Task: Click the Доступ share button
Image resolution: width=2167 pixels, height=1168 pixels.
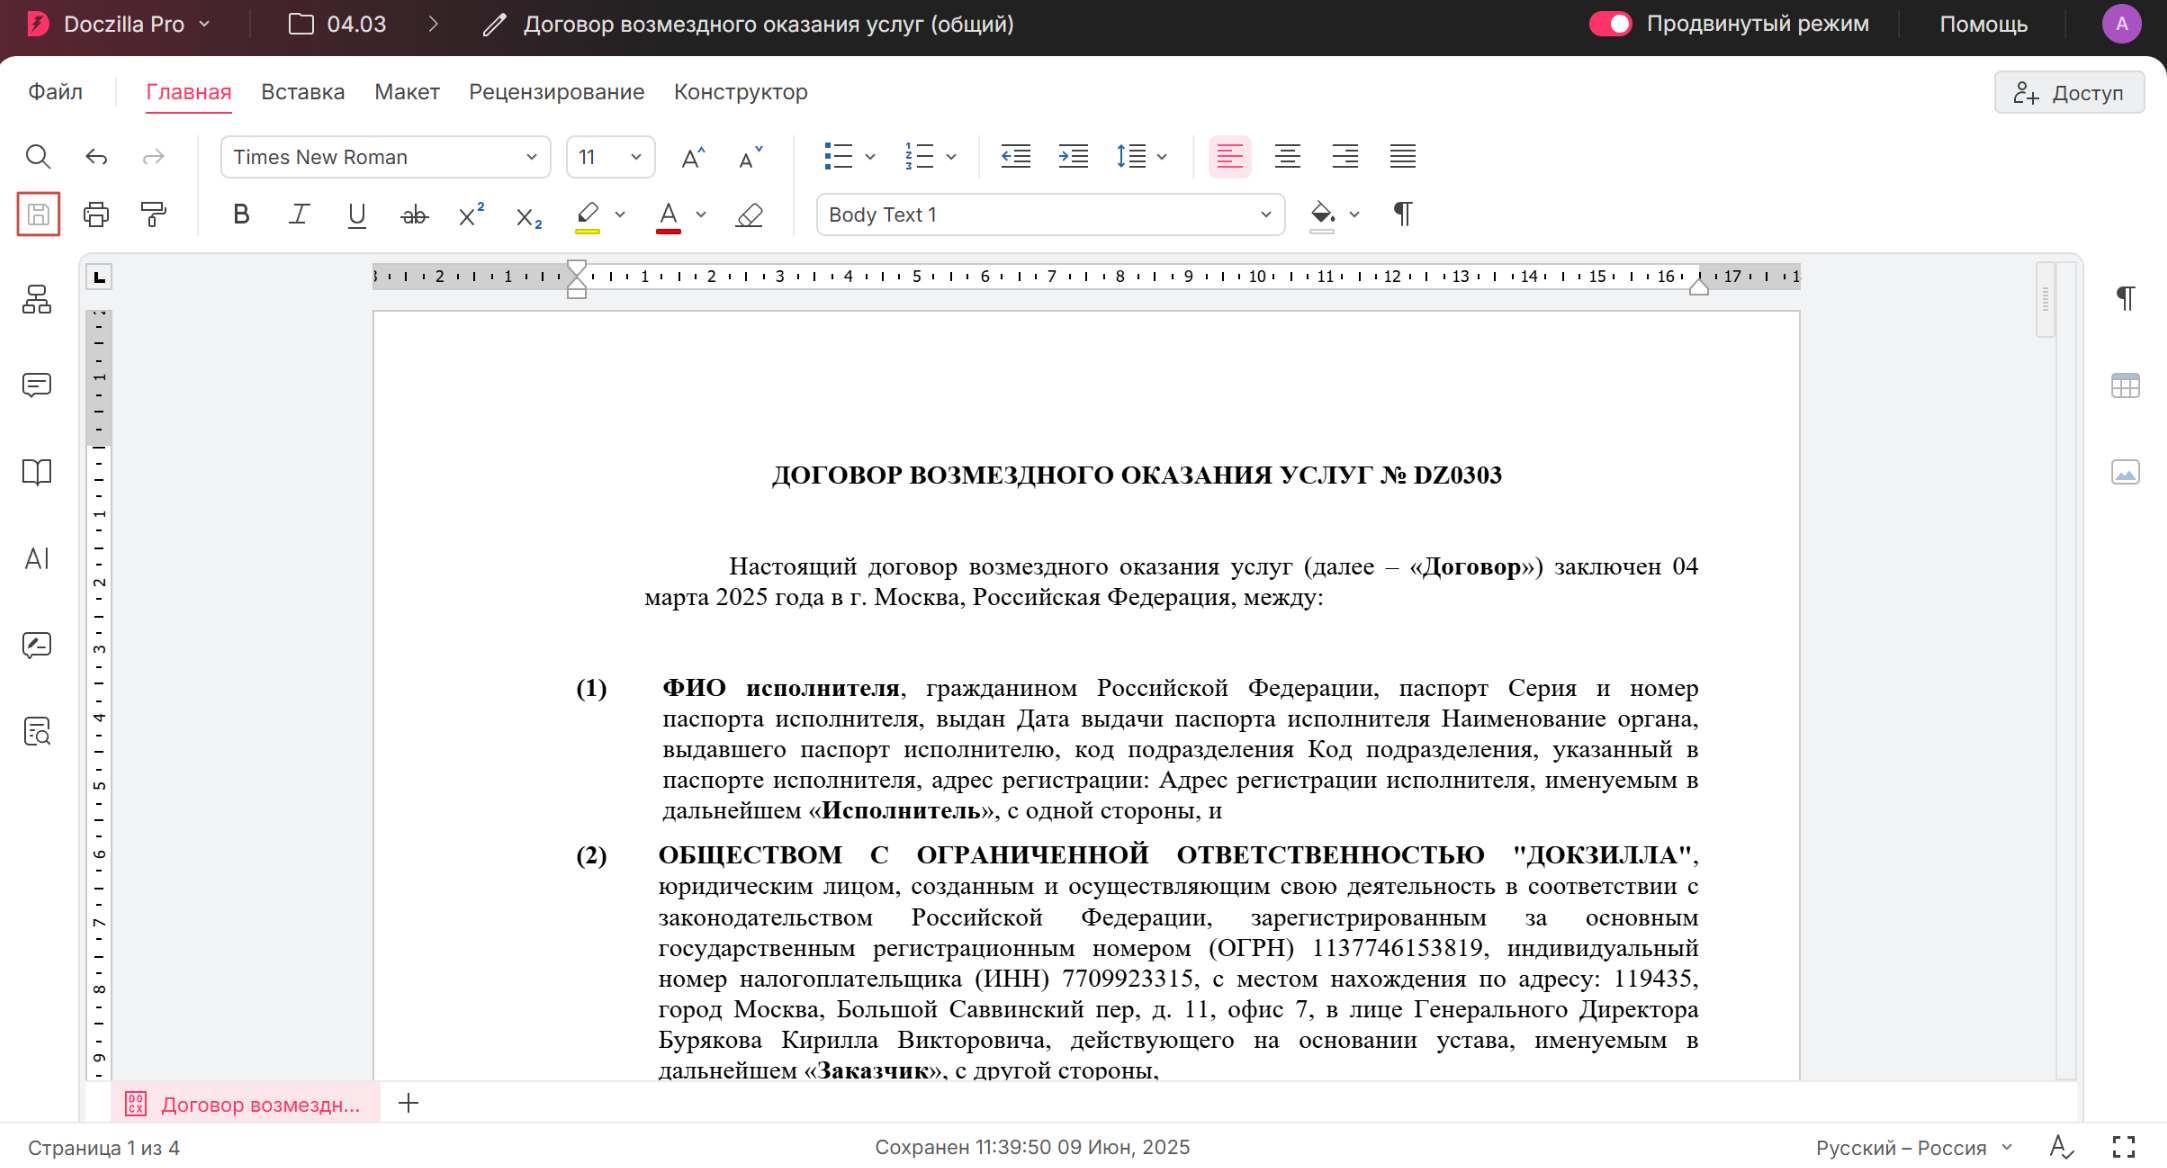Action: [2068, 93]
